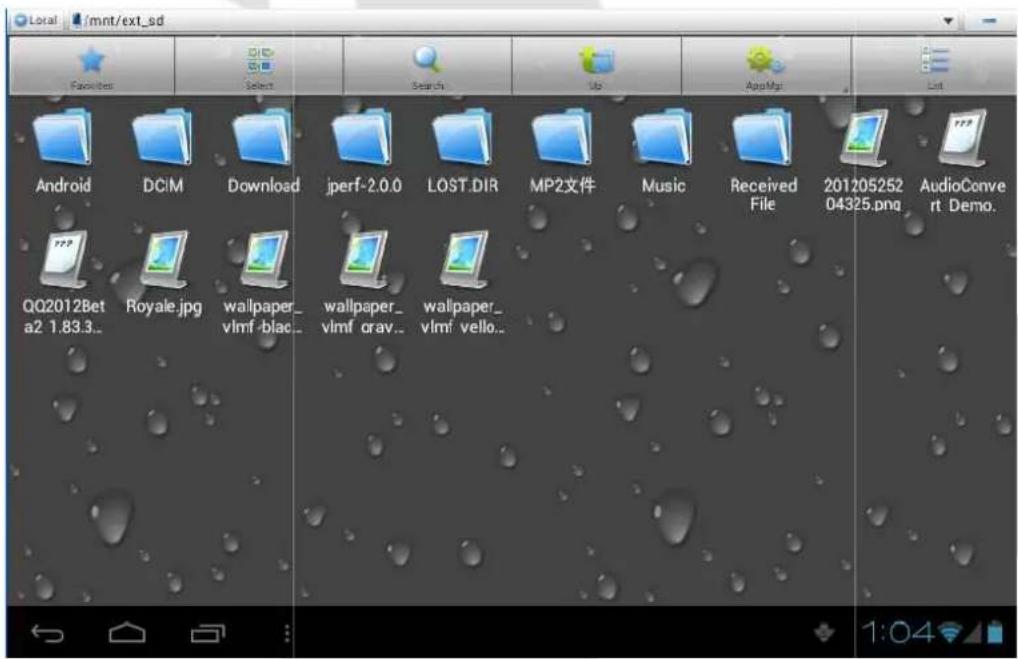The height and width of the screenshot is (659, 1018).
Task: Open the wallpaper_vlmf yellow image
Action: tap(462, 282)
